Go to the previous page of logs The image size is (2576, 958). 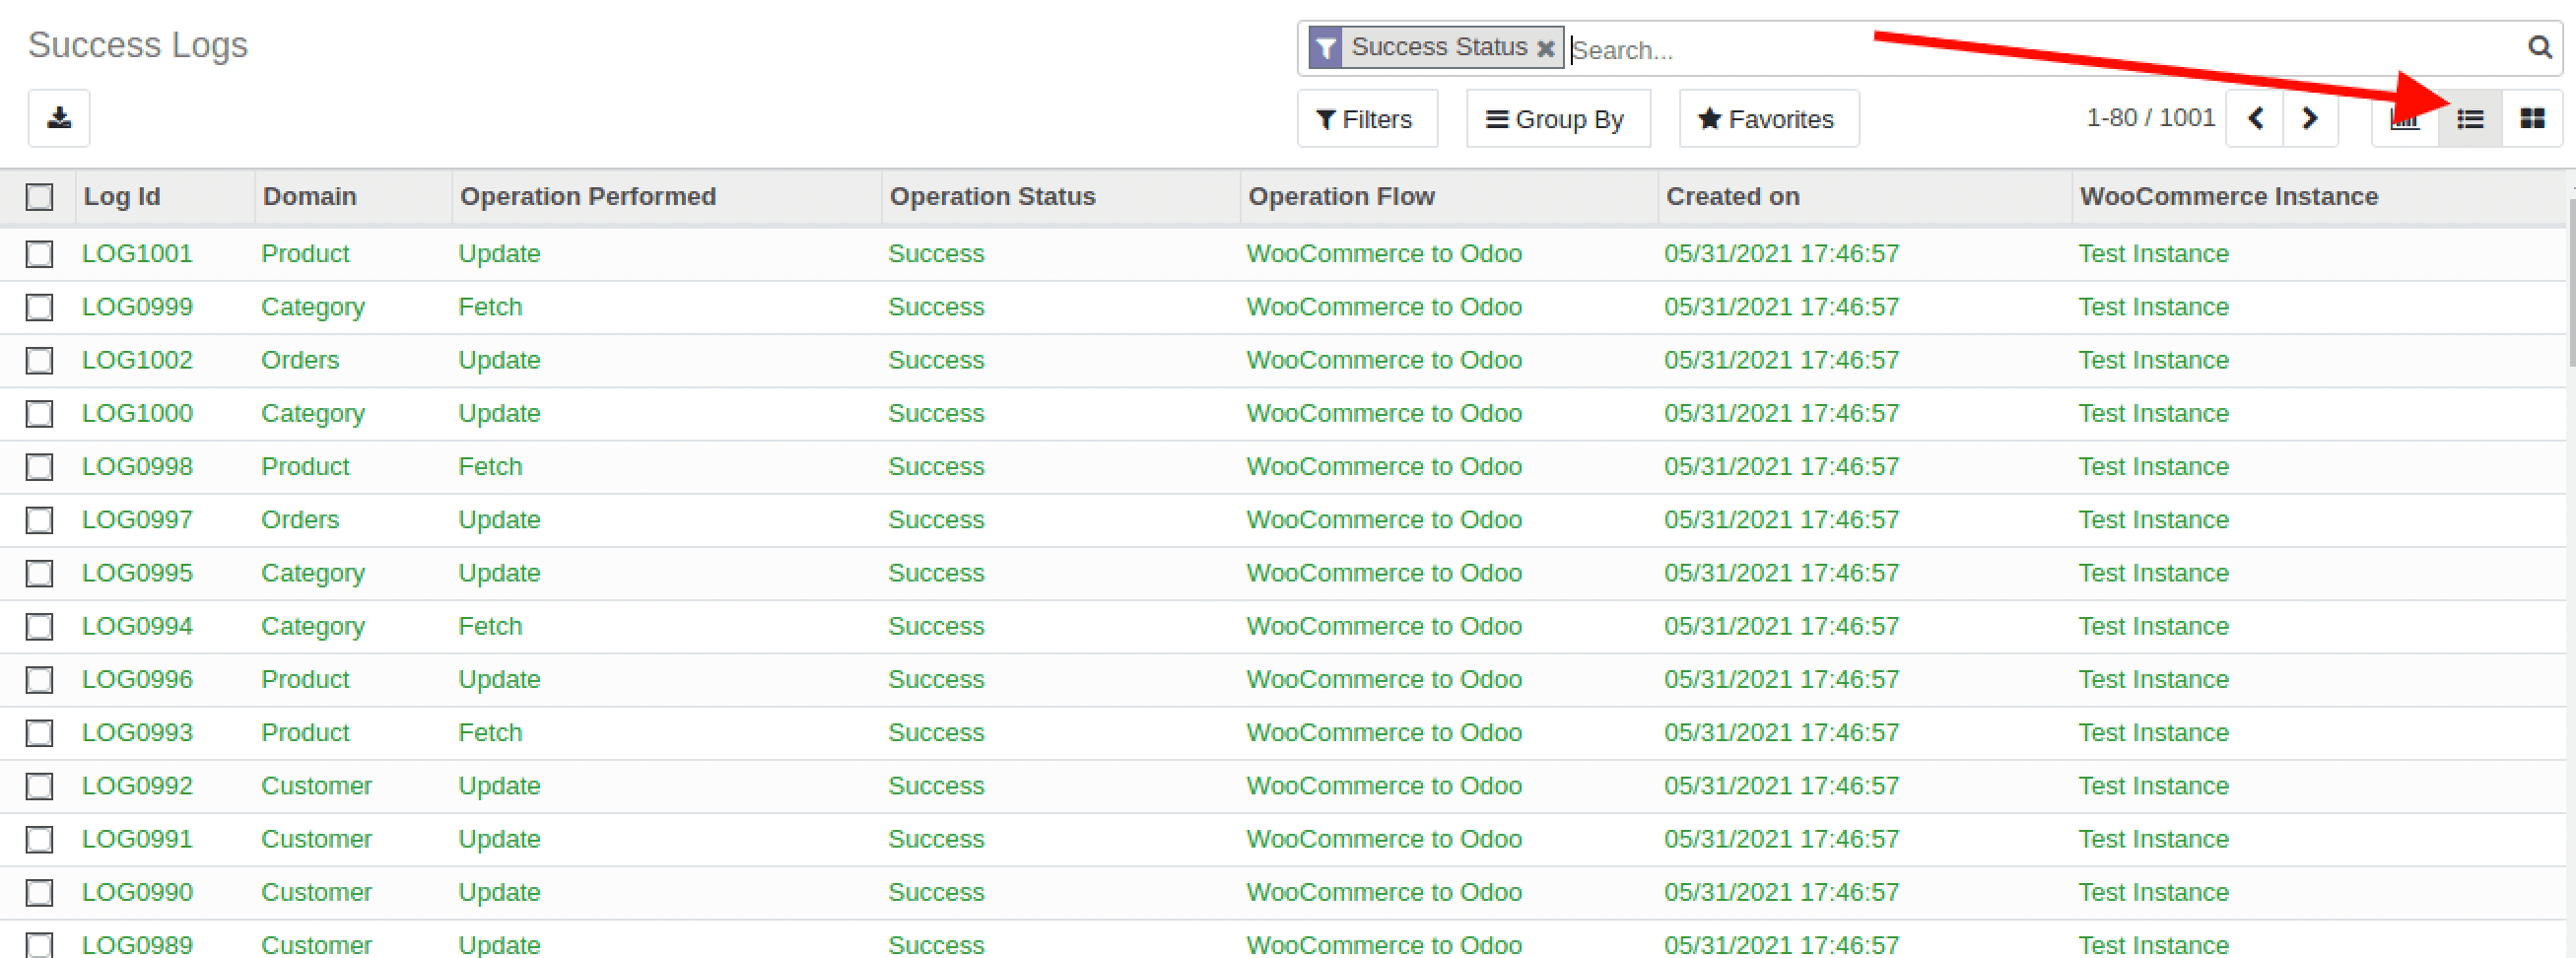pos(2255,118)
